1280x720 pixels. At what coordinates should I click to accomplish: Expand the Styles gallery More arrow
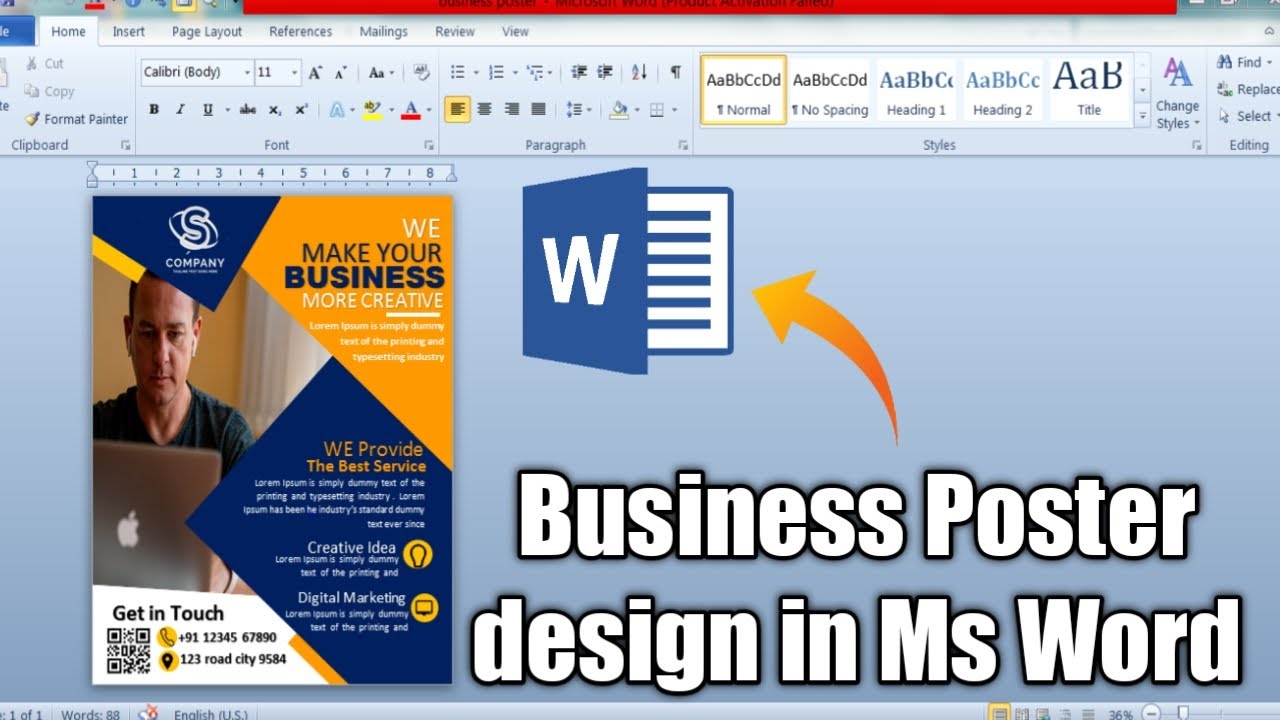tap(1143, 117)
